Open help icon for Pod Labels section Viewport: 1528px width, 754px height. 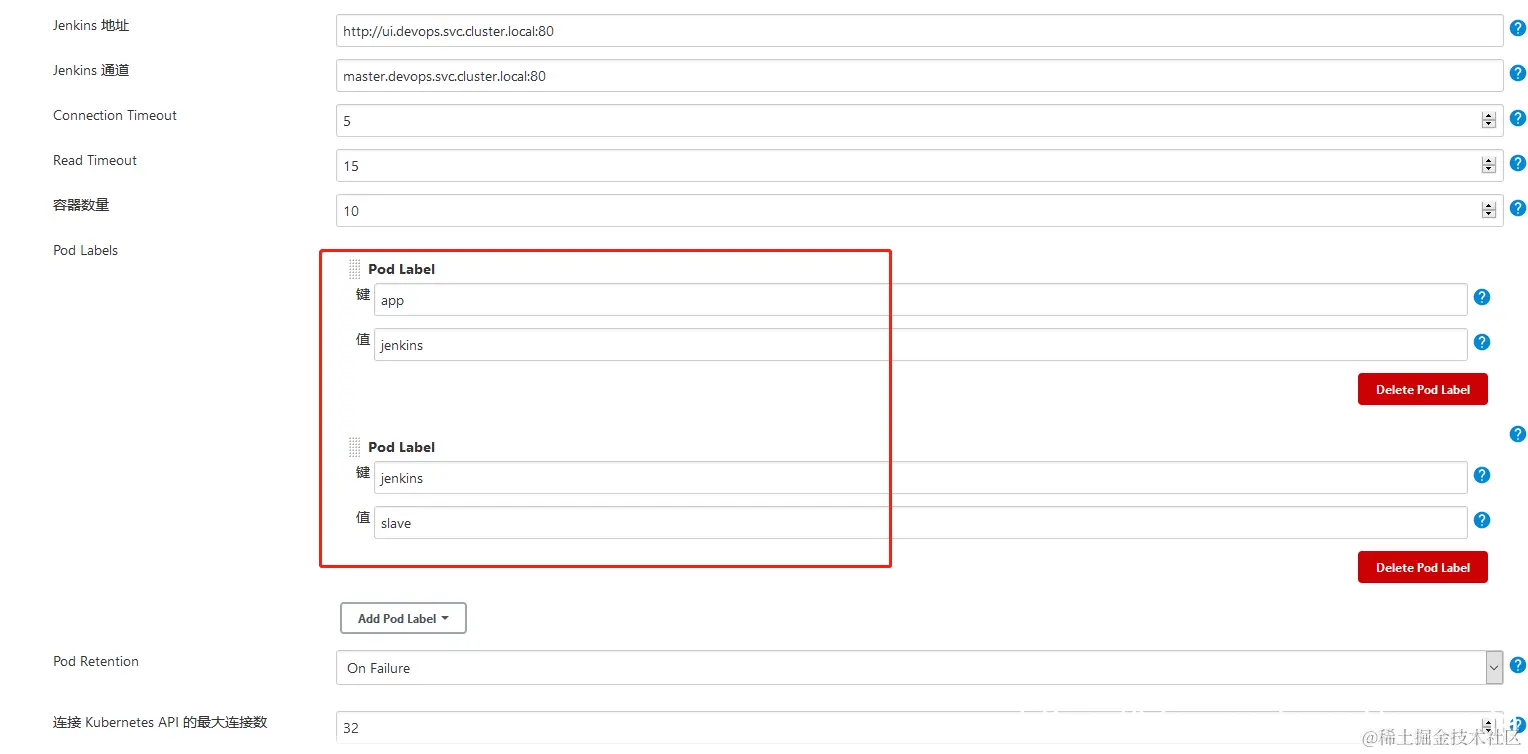tap(1517, 434)
